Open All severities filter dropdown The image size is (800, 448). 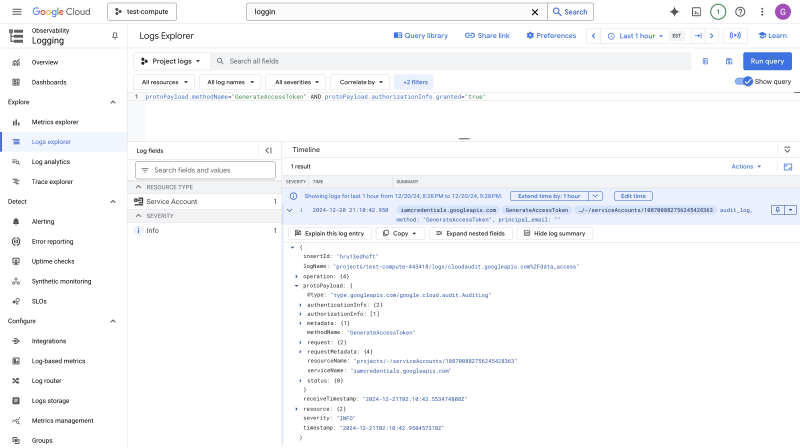click(x=296, y=82)
